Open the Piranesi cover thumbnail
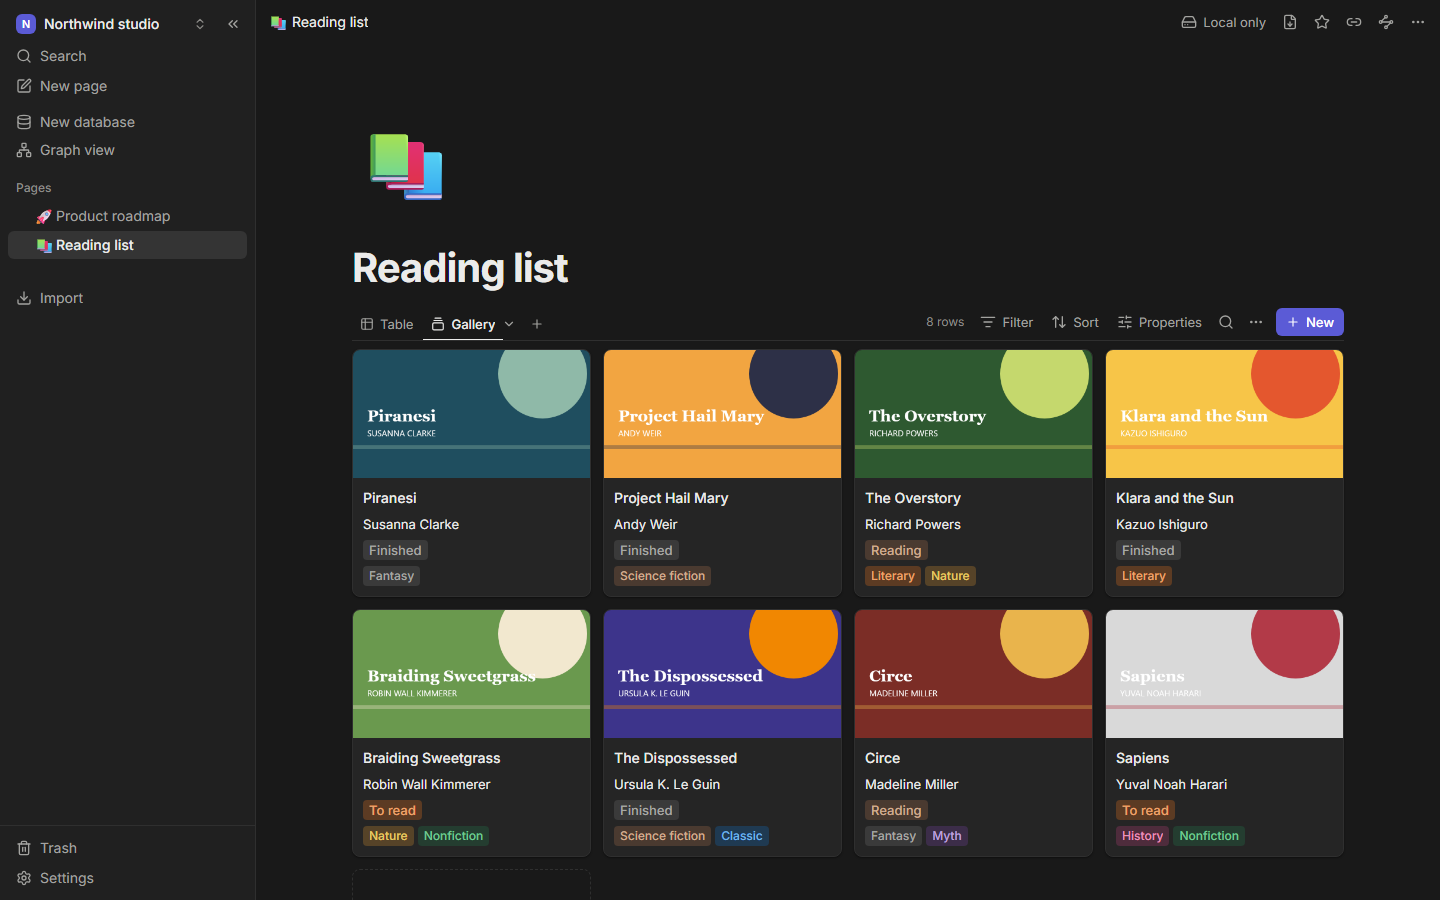Viewport: 1440px width, 900px height. point(472,414)
